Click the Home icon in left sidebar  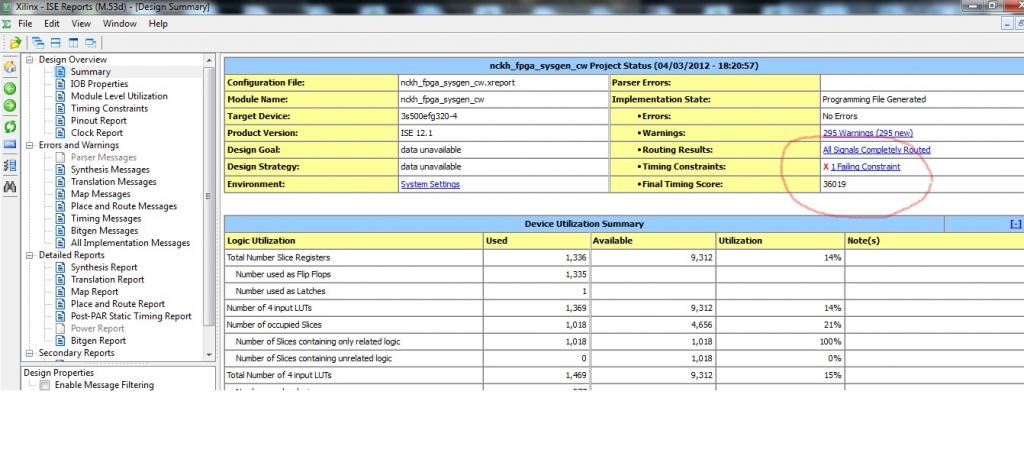pos(10,67)
